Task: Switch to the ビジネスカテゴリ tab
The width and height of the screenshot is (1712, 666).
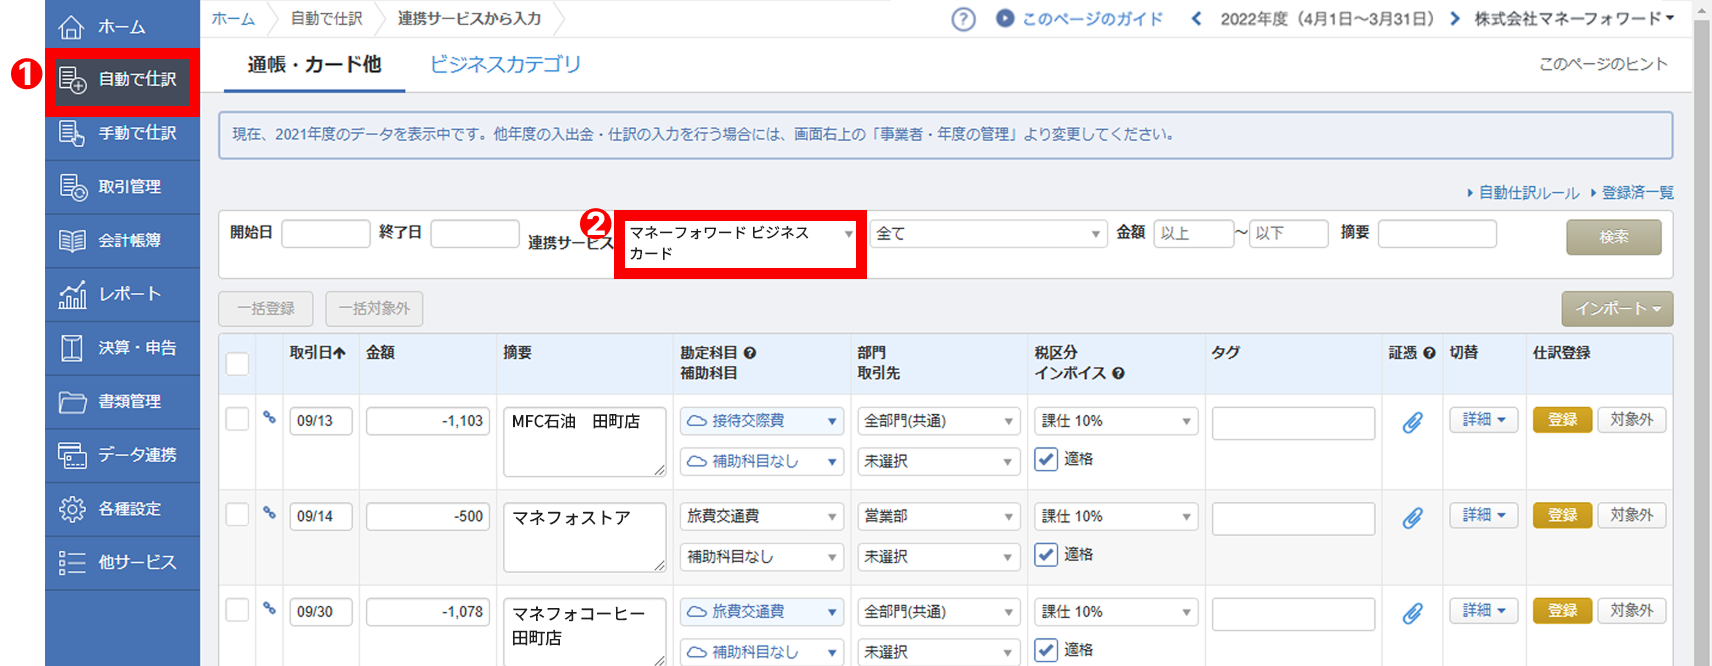Action: click(505, 64)
